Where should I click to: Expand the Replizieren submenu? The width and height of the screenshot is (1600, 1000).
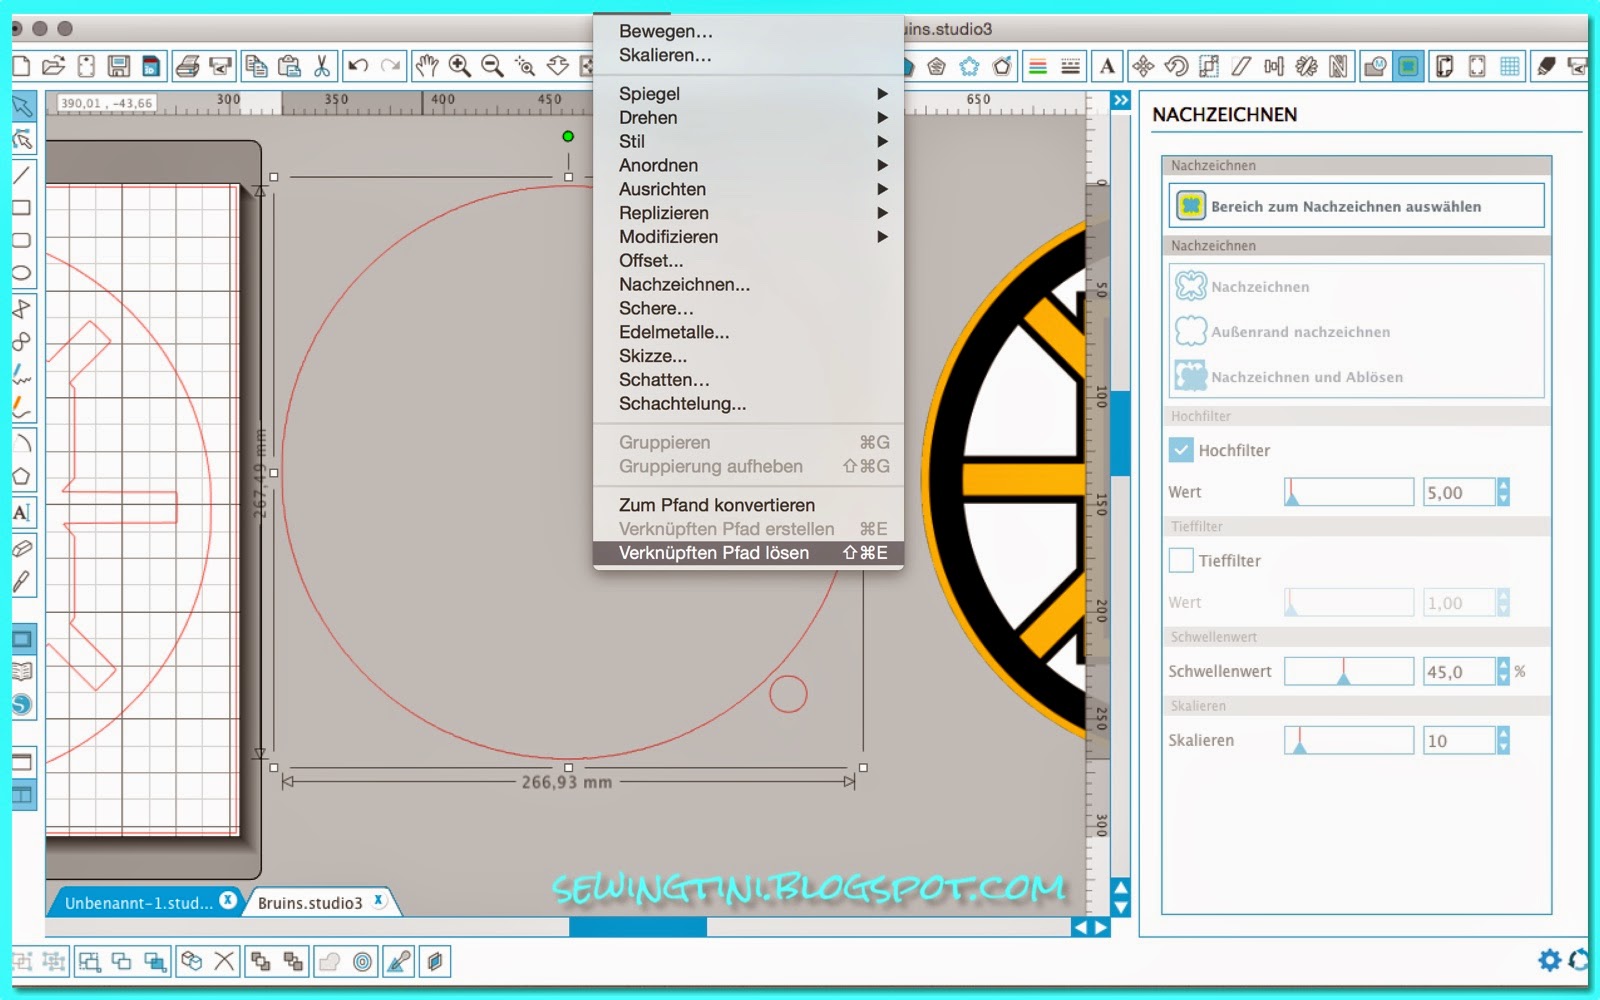(748, 213)
